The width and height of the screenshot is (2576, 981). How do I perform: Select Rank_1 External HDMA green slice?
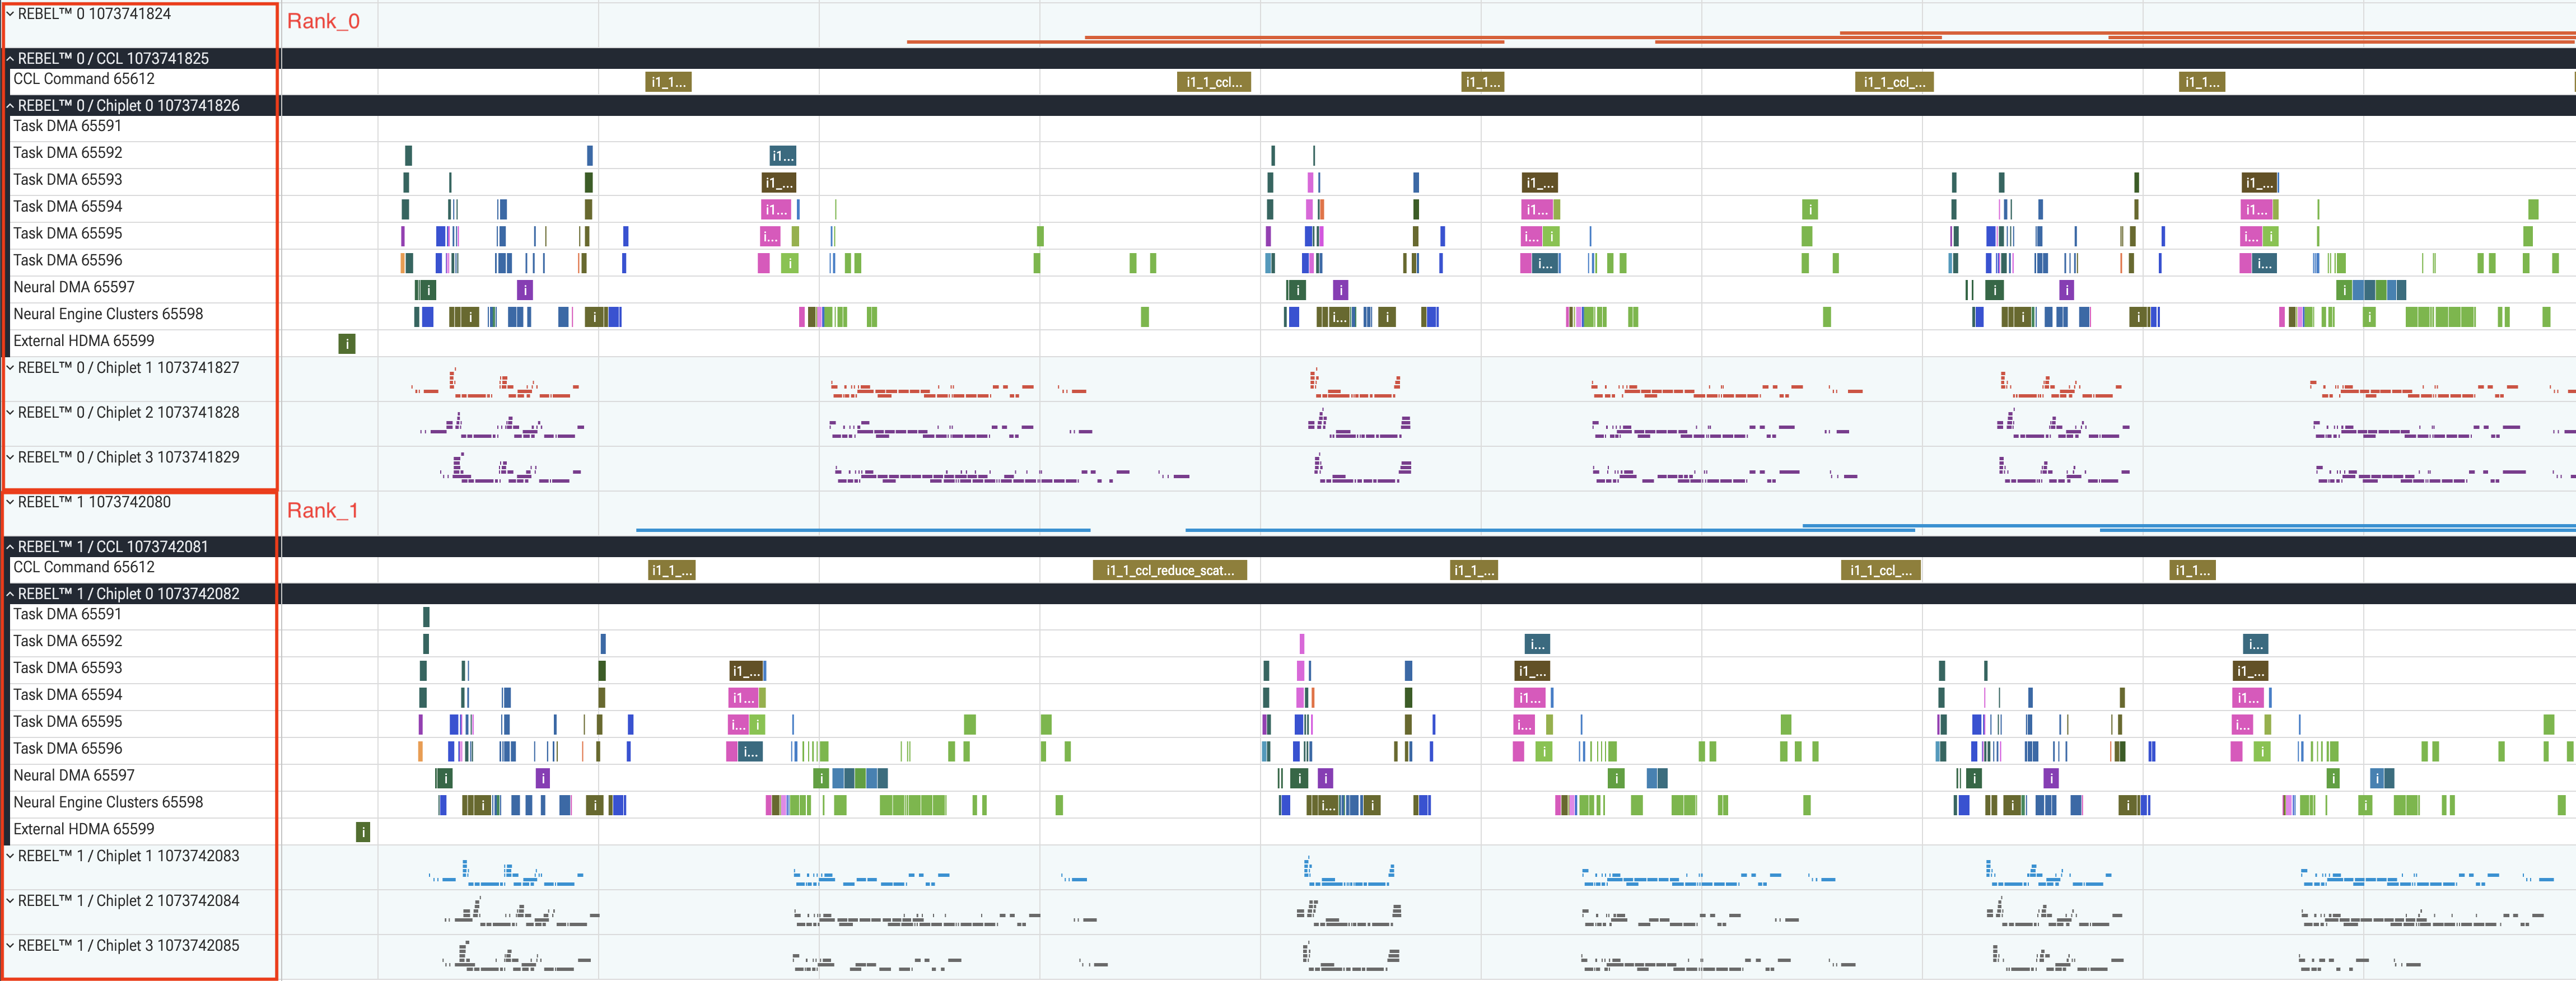(x=363, y=832)
